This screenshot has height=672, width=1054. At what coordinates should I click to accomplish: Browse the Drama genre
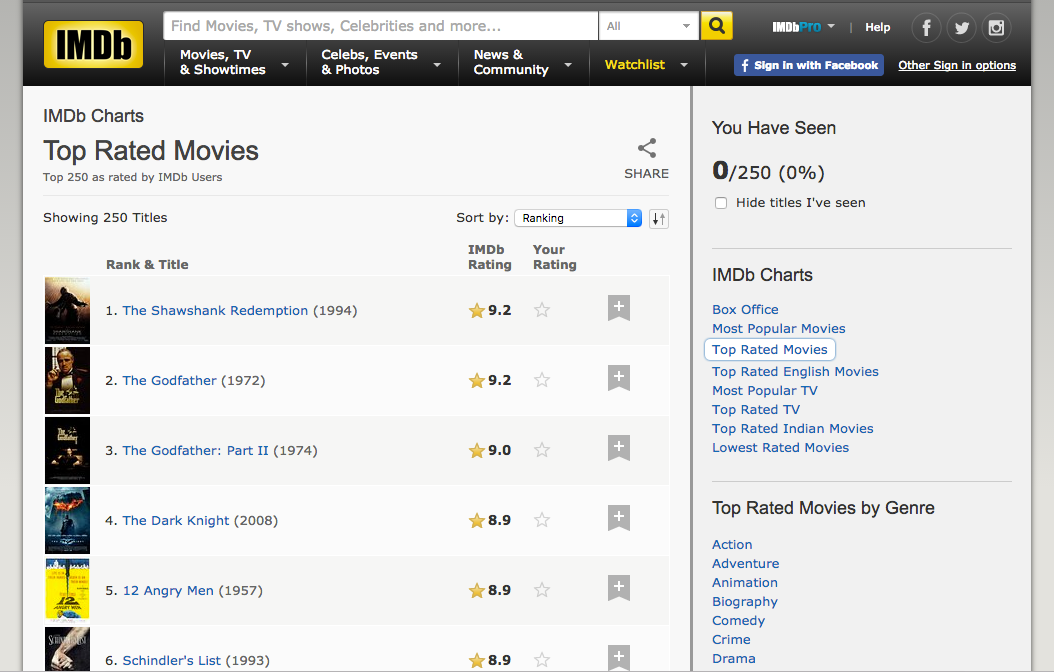coord(733,659)
